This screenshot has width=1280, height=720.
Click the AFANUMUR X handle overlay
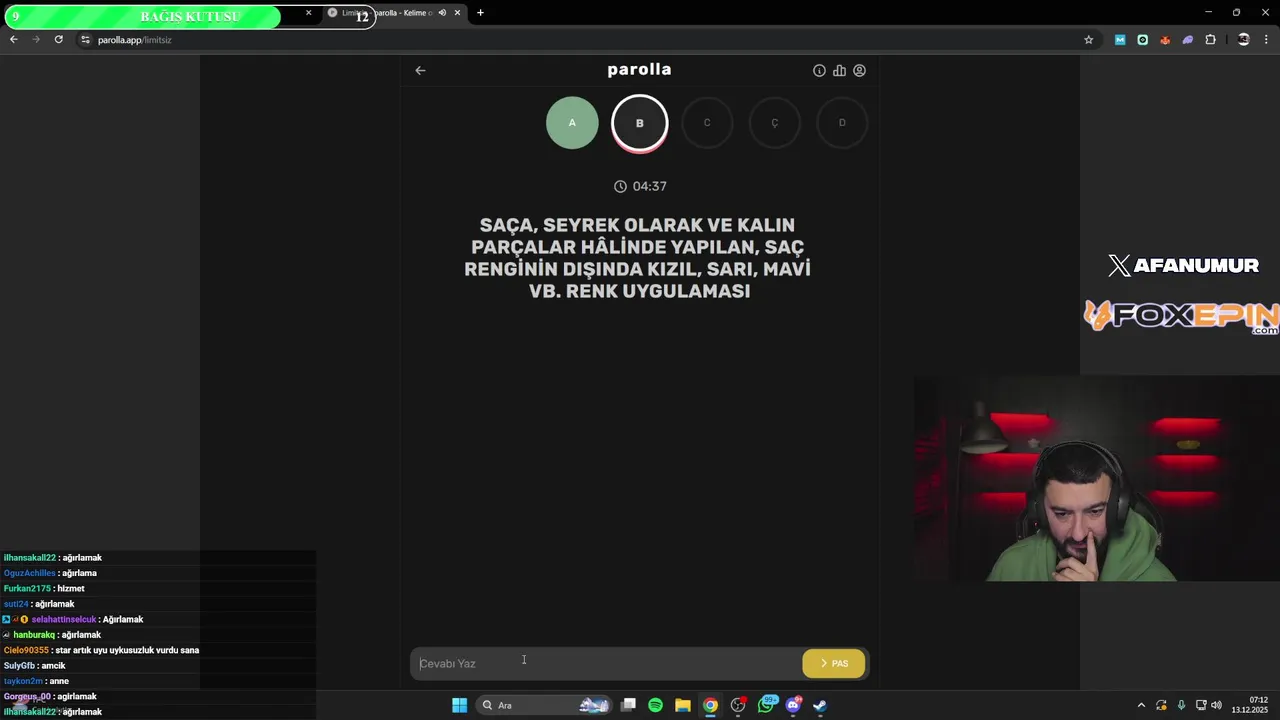(x=1183, y=265)
